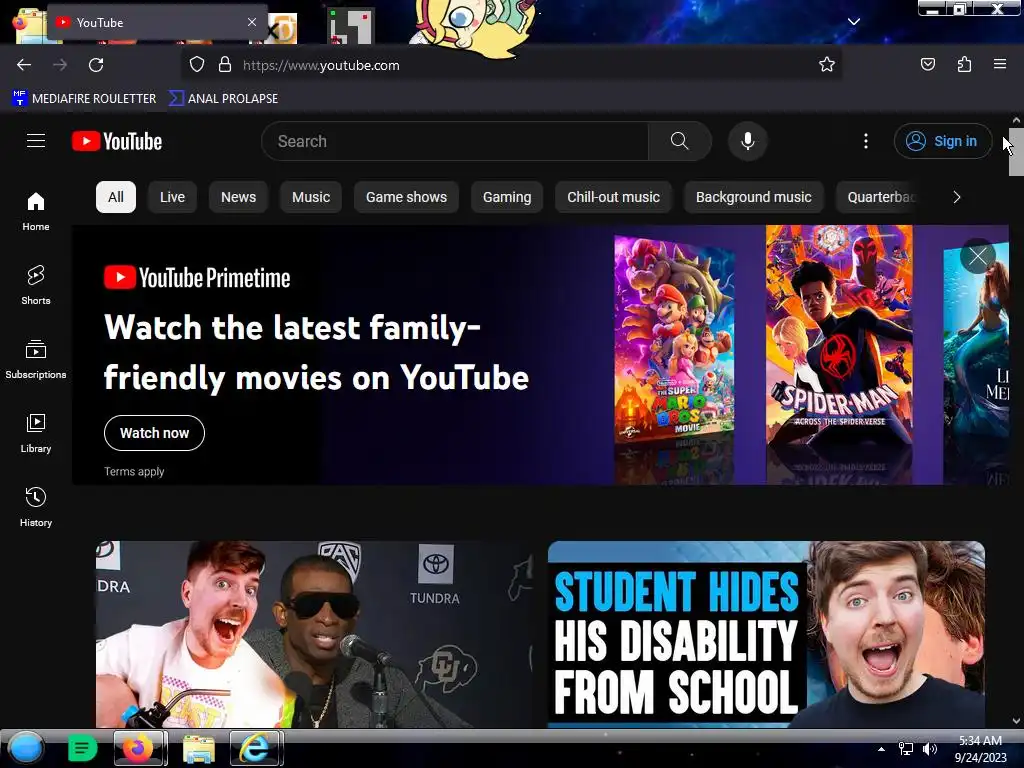1024x768 pixels.
Task: Open MrBeast Tundra press conference thumbnail
Action: coord(313,634)
